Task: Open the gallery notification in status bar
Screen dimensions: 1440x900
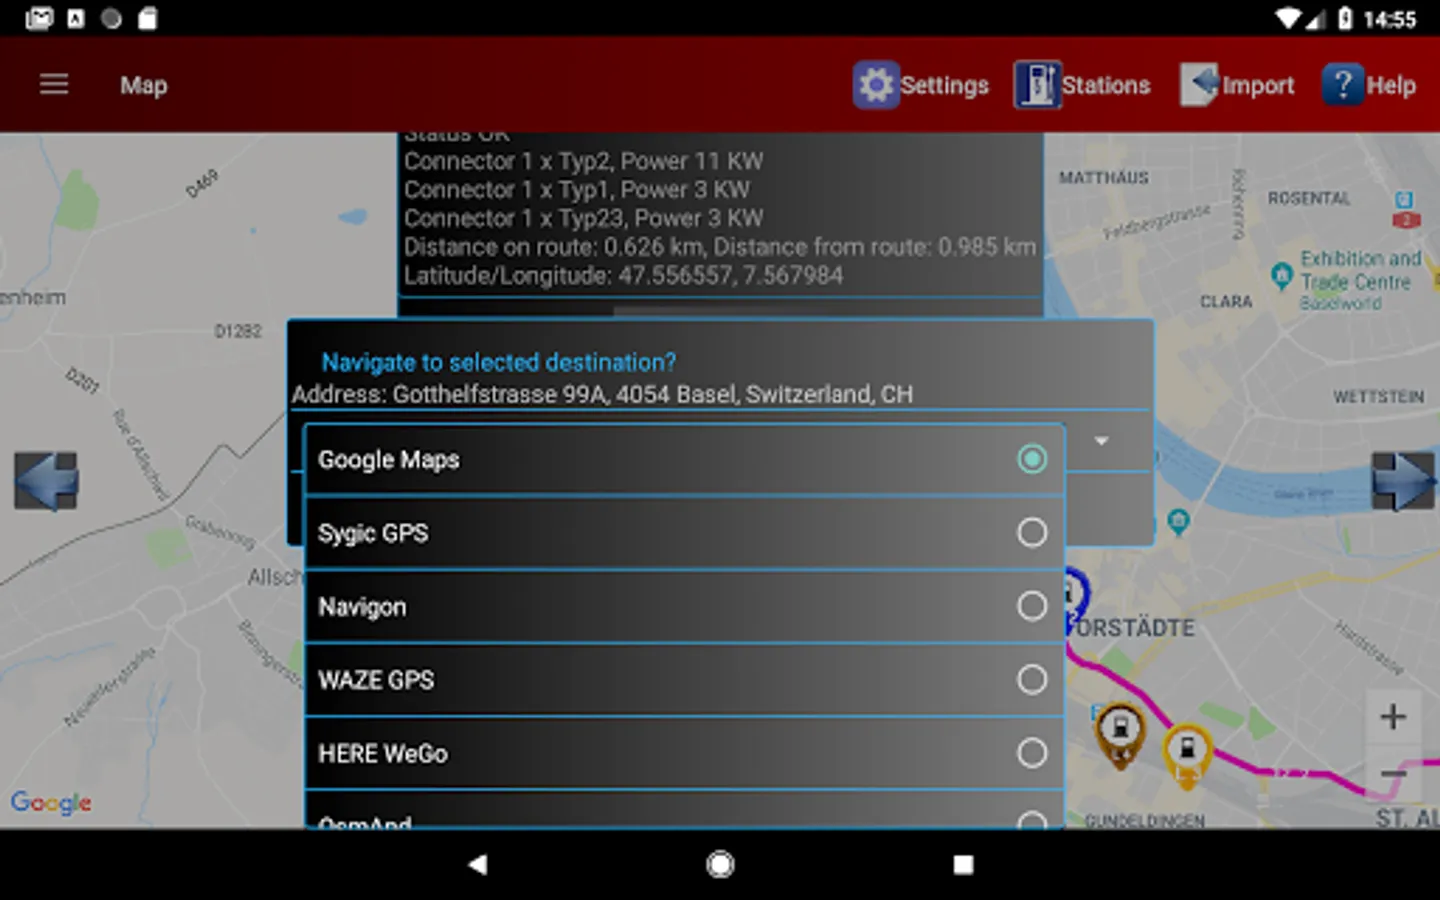Action: [39, 18]
